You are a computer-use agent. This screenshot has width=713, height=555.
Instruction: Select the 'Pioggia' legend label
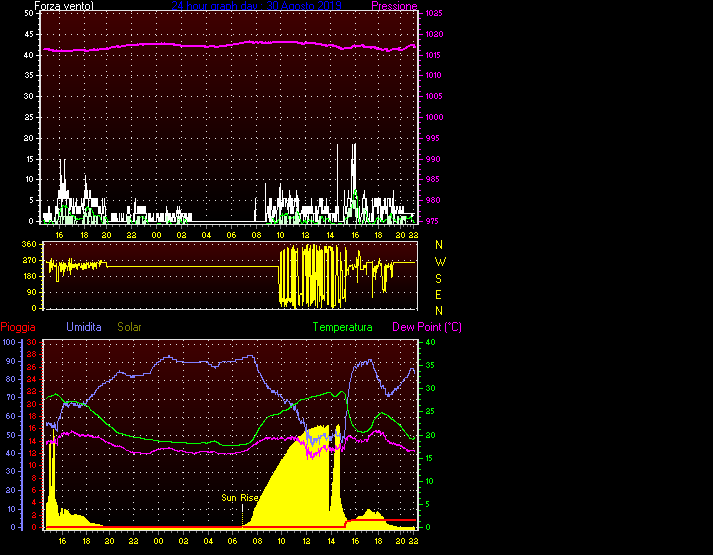(18, 327)
